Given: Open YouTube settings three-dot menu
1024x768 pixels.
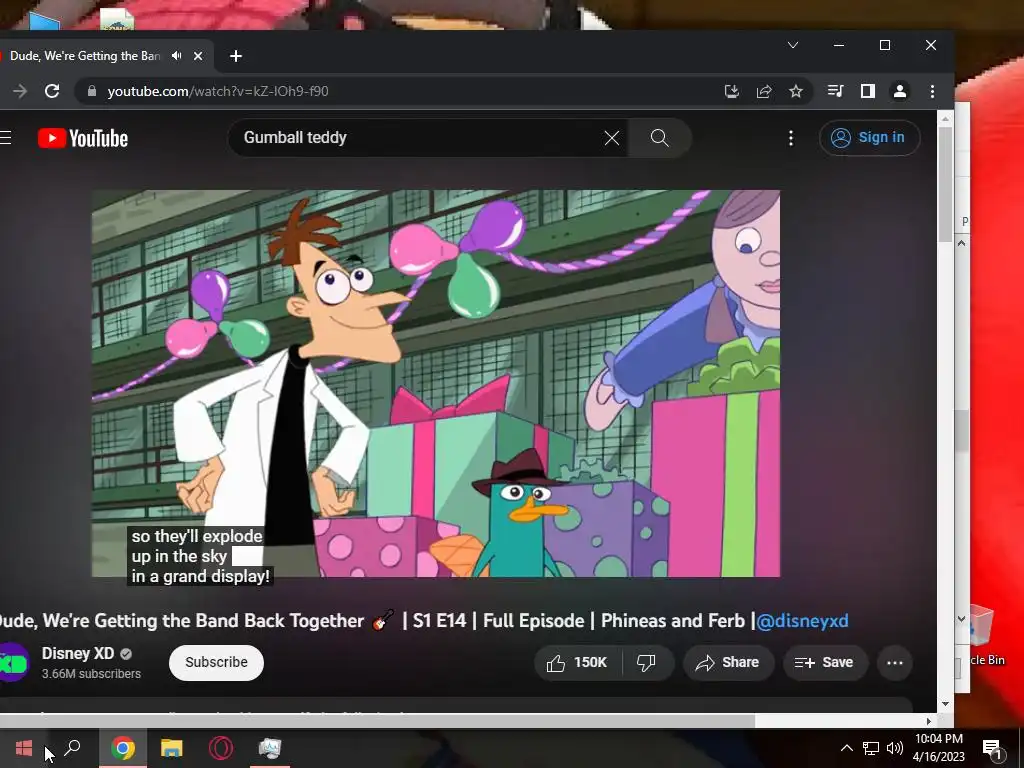Looking at the screenshot, I should (791, 138).
